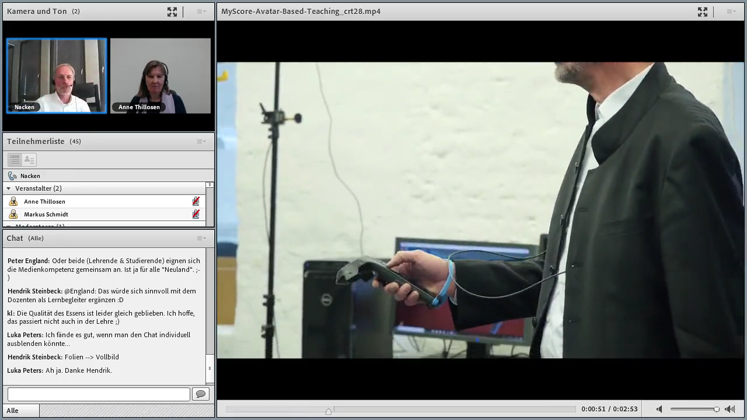Maximize the MyScore video pod to fullscreen
This screenshot has height=420, width=747.
(x=702, y=12)
